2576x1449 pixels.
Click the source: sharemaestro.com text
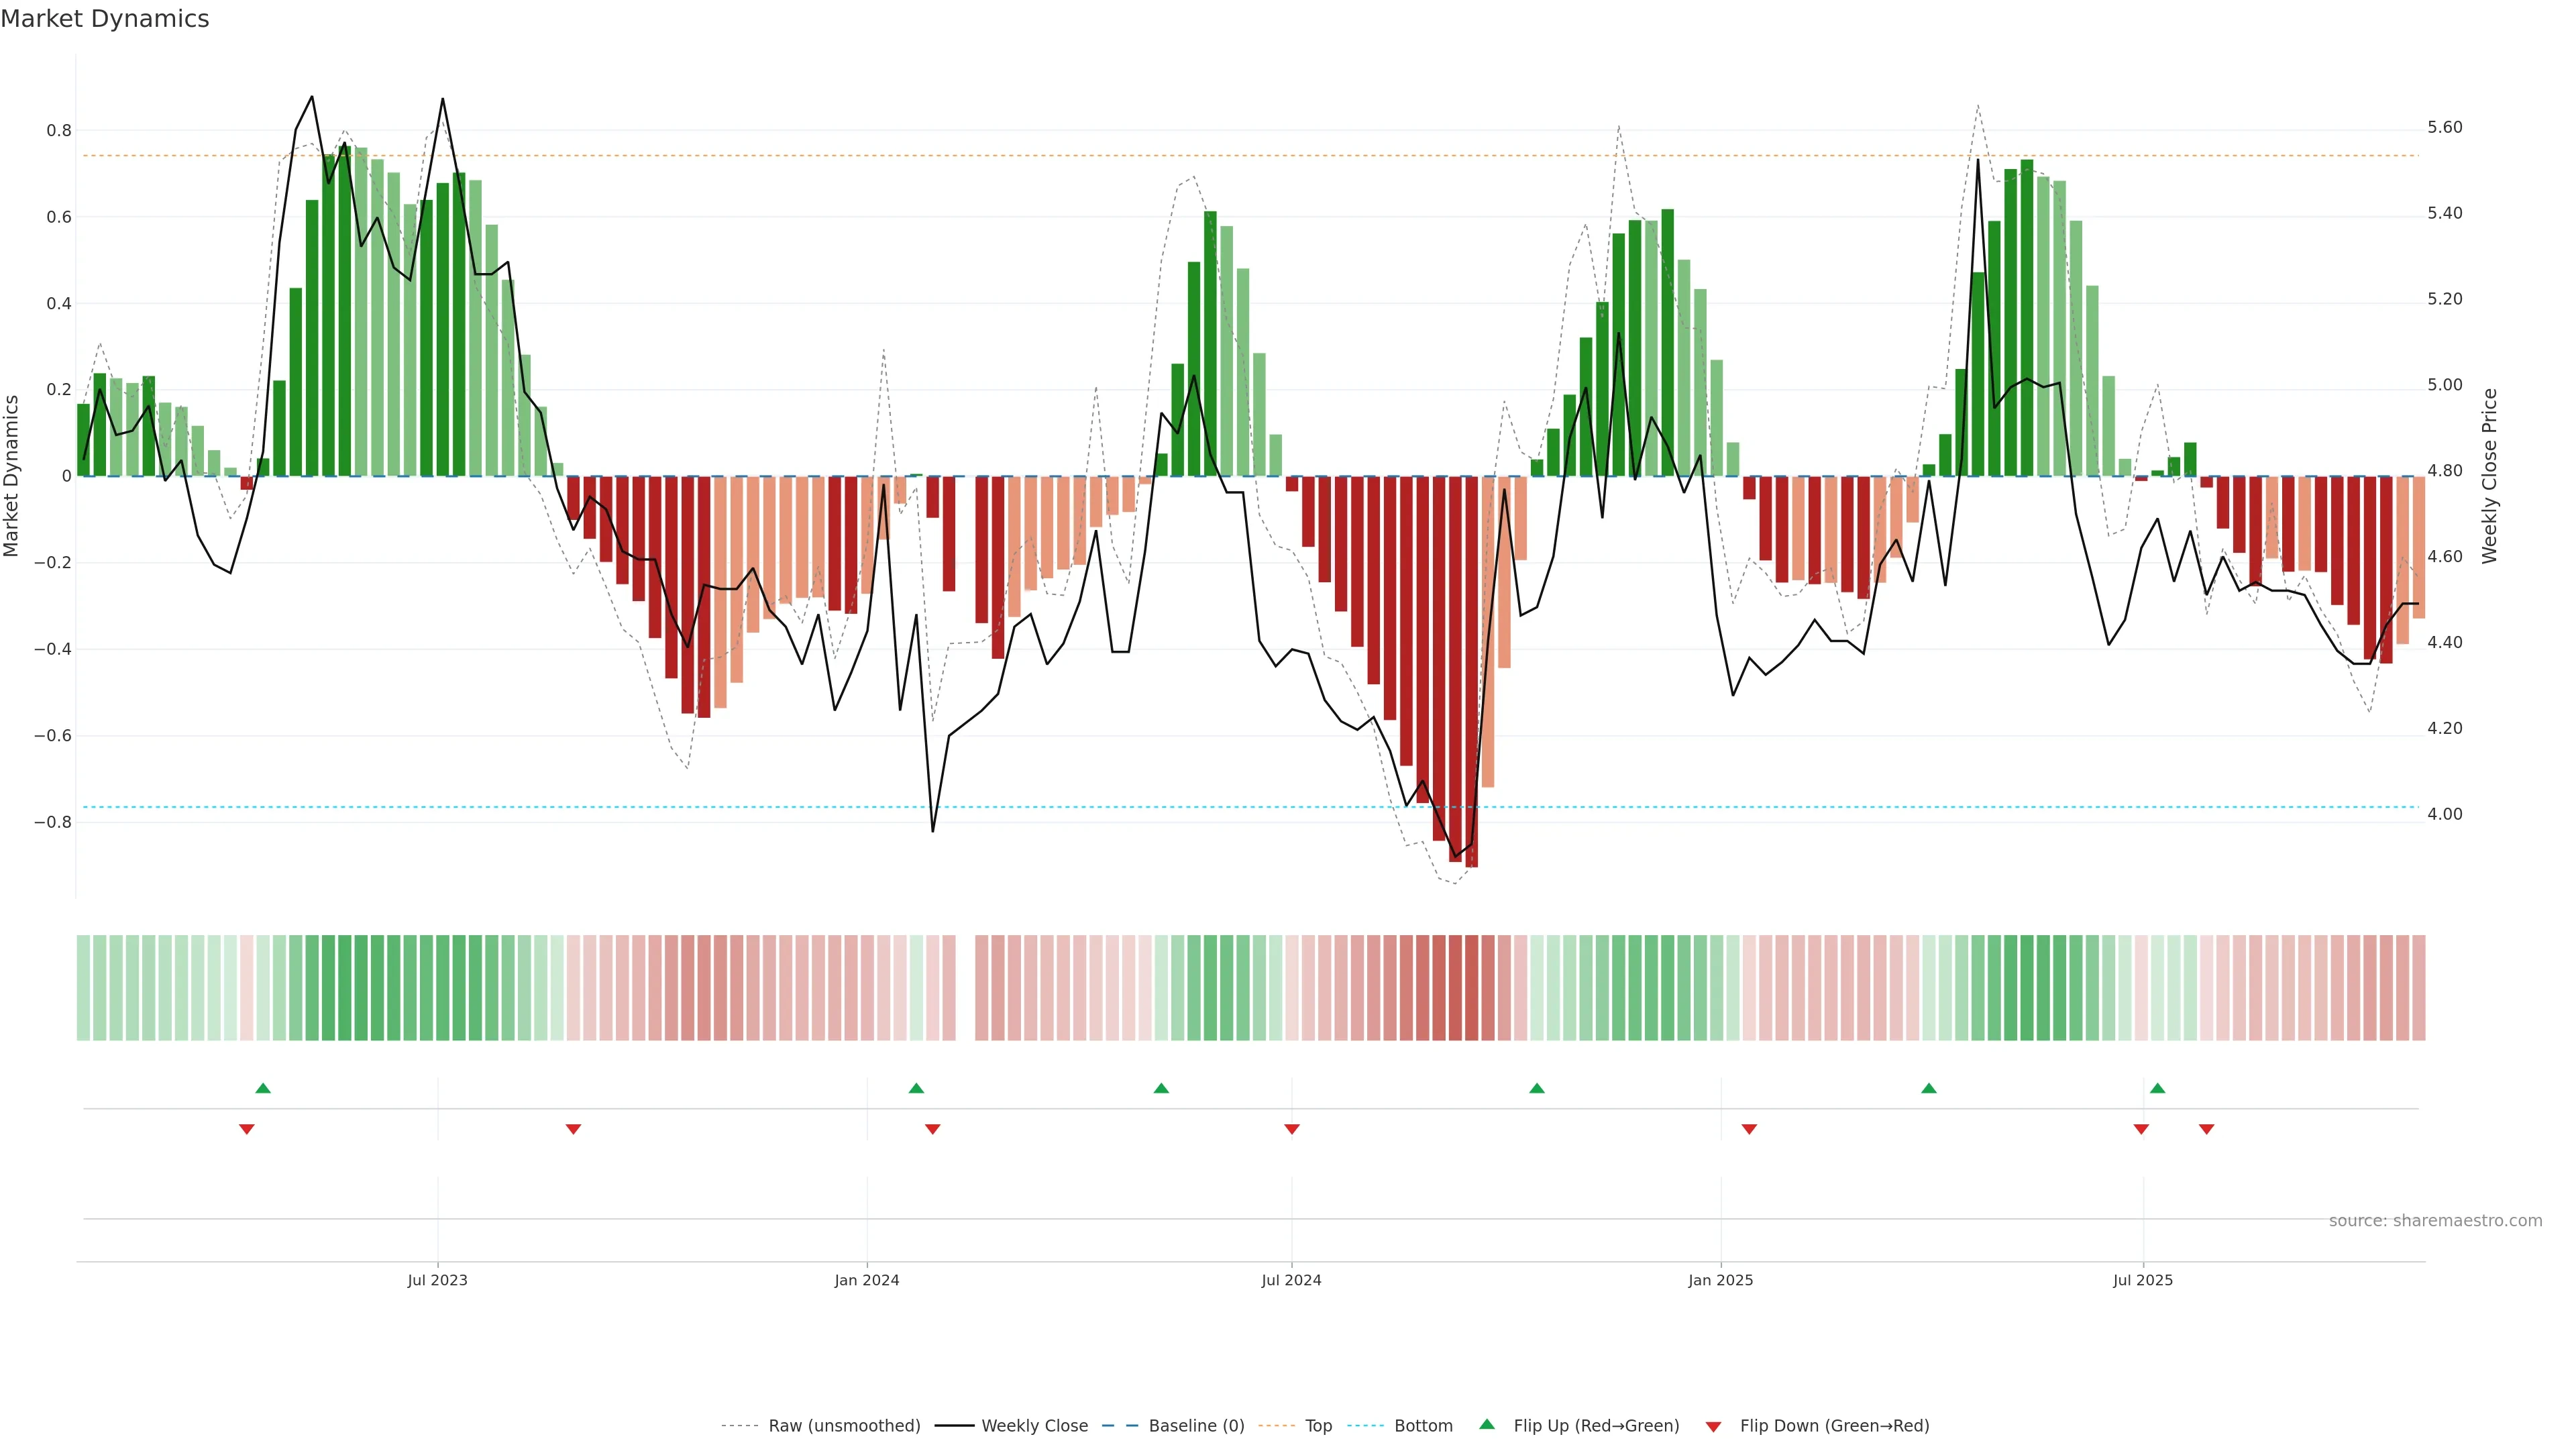tap(2435, 1221)
